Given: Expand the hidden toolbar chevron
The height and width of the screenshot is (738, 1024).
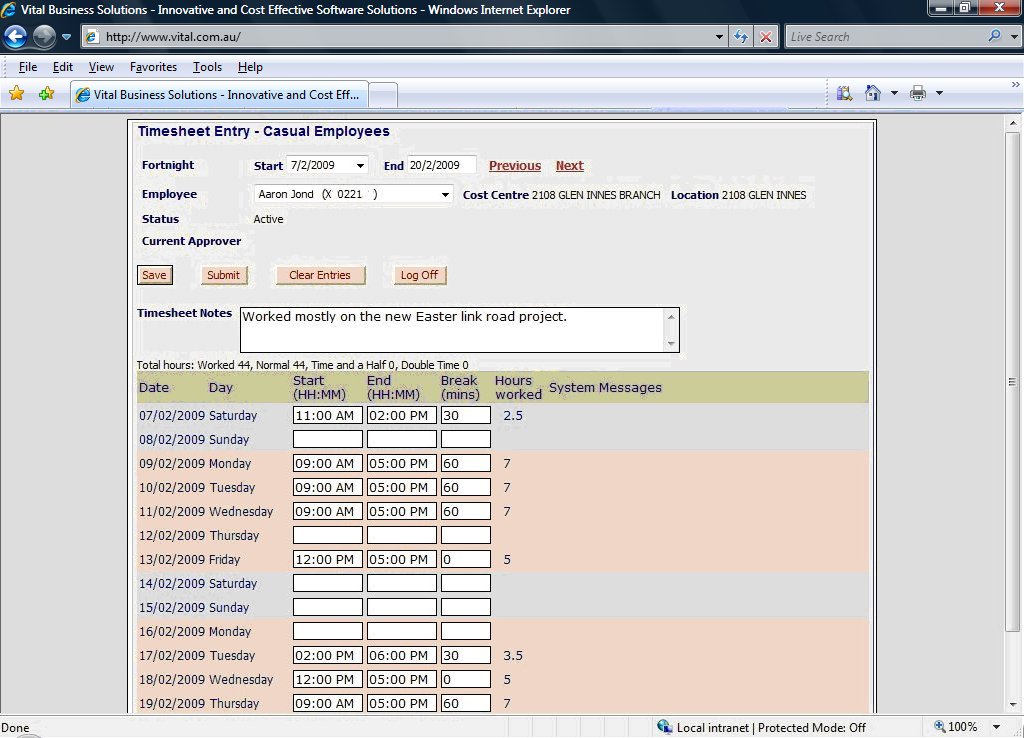Looking at the screenshot, I should click(x=1015, y=84).
